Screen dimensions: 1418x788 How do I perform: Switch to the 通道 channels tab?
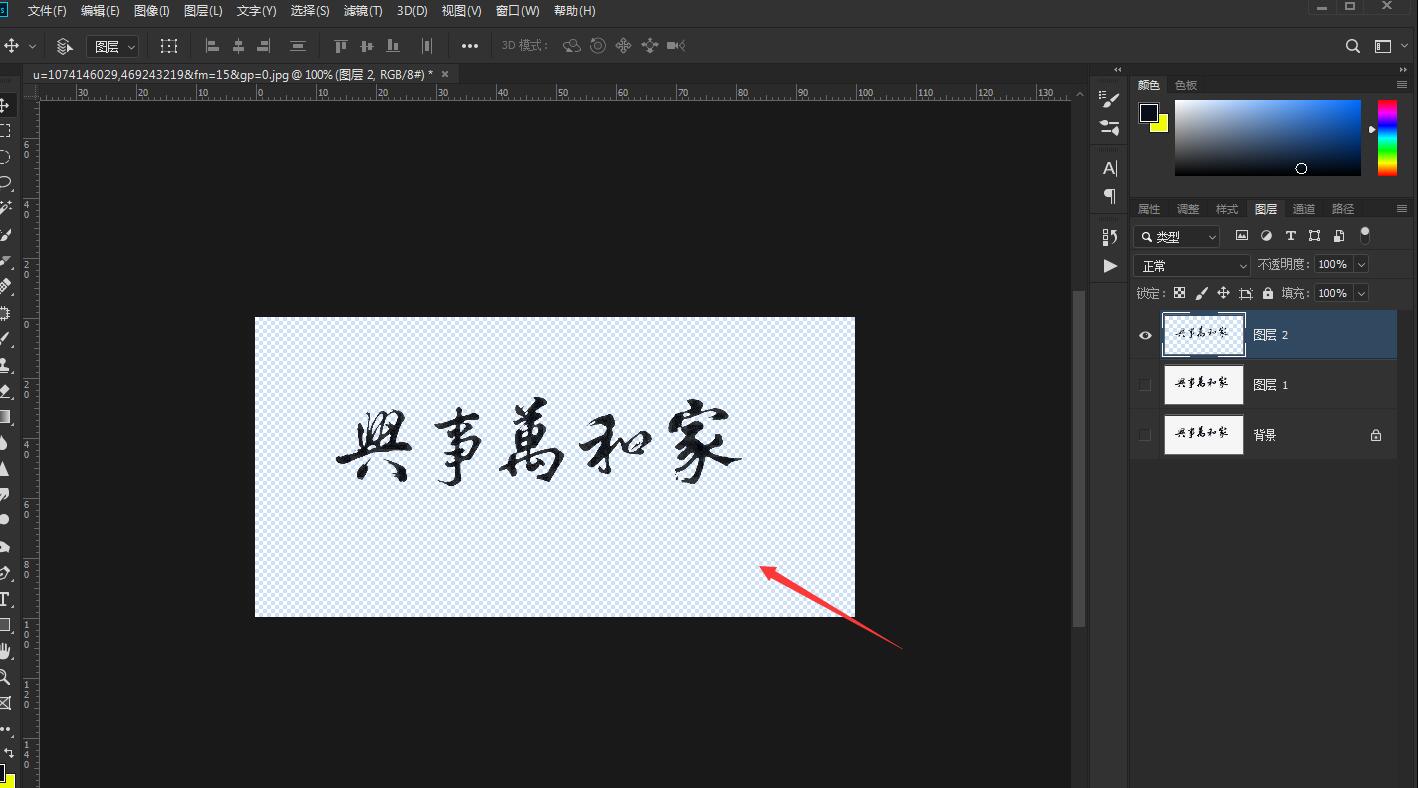point(1304,208)
